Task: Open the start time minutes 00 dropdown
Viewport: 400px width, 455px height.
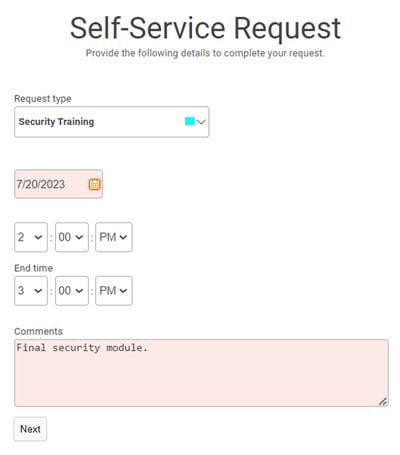Action: (72, 237)
